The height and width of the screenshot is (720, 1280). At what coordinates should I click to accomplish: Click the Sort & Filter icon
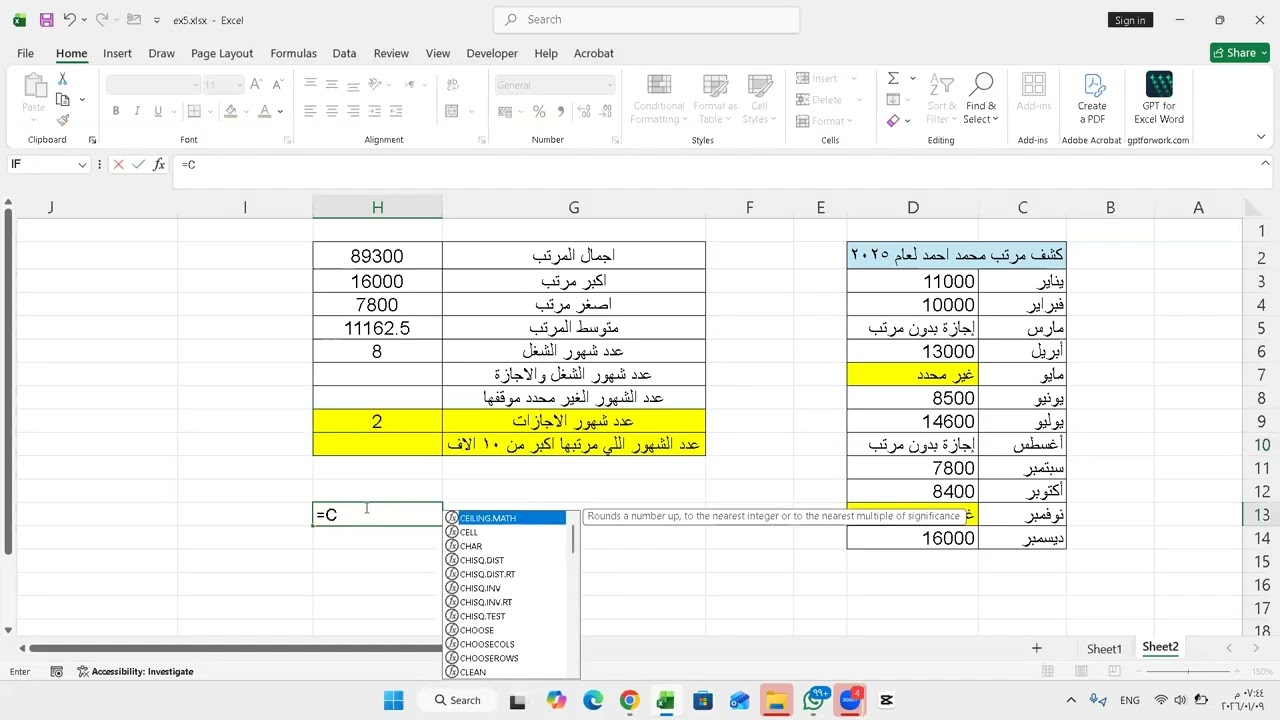(x=942, y=99)
